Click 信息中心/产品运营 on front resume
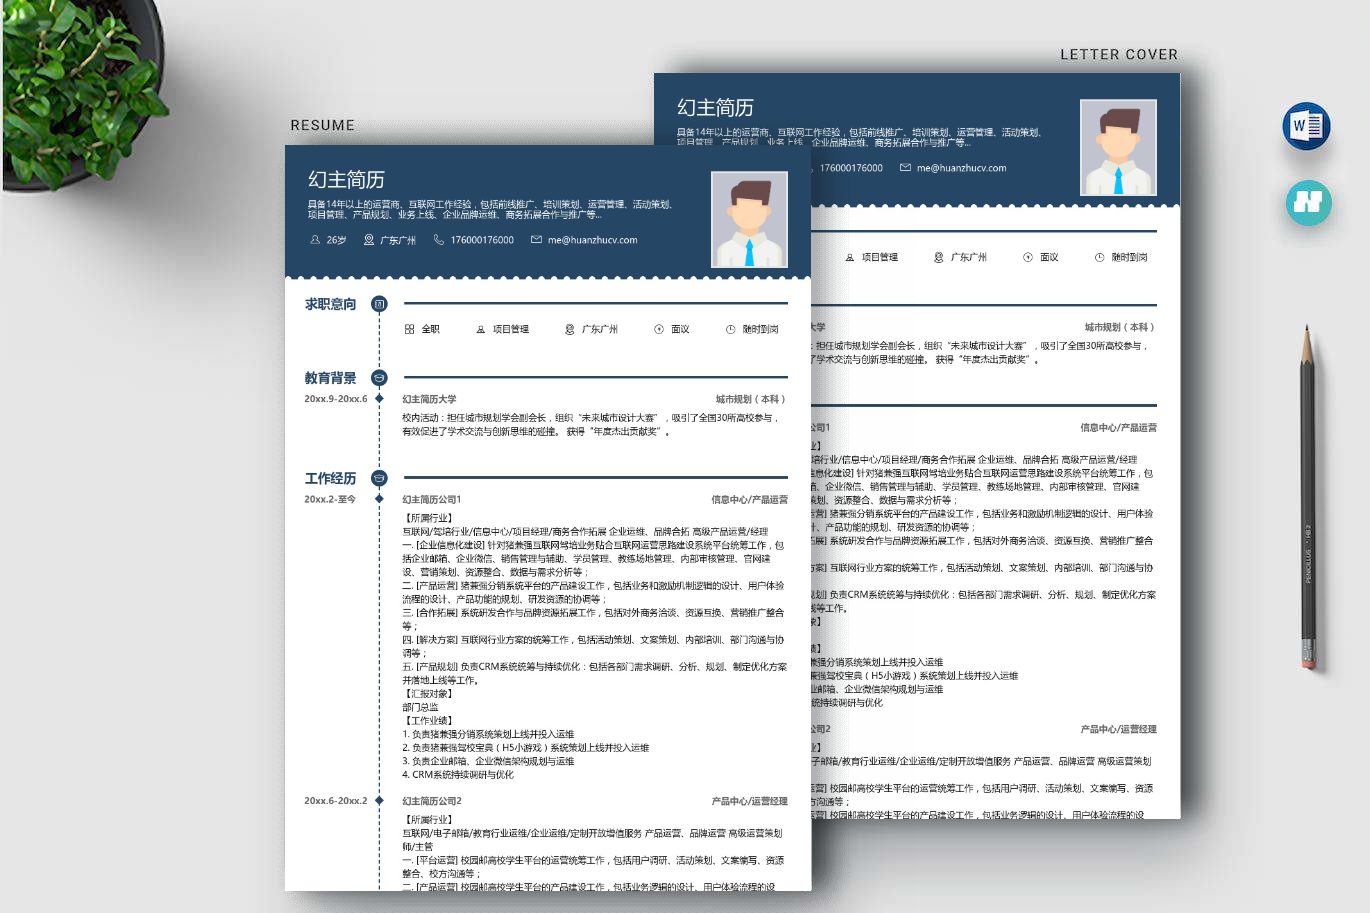1370x913 pixels. pos(749,499)
